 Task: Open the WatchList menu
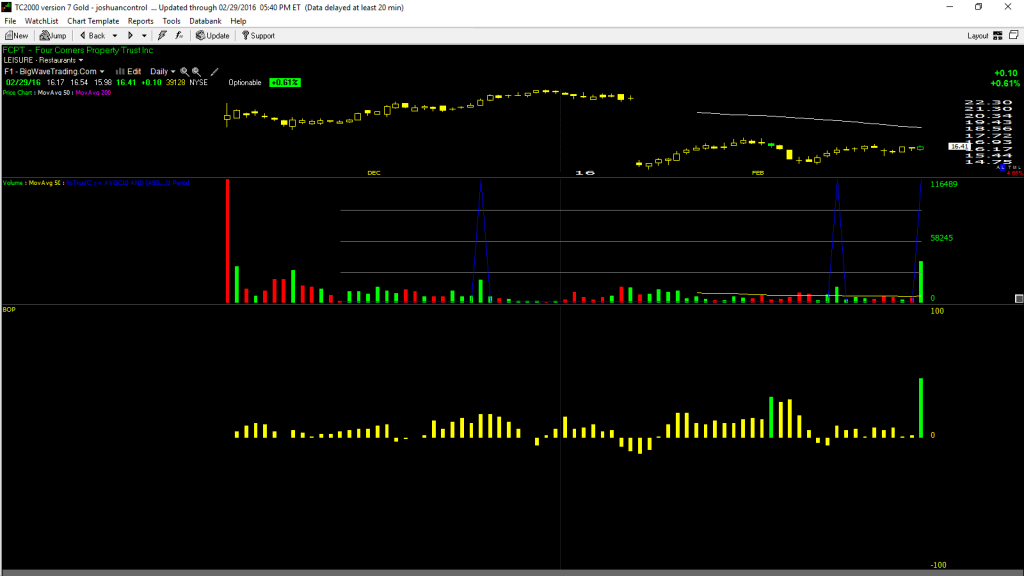(x=41, y=21)
